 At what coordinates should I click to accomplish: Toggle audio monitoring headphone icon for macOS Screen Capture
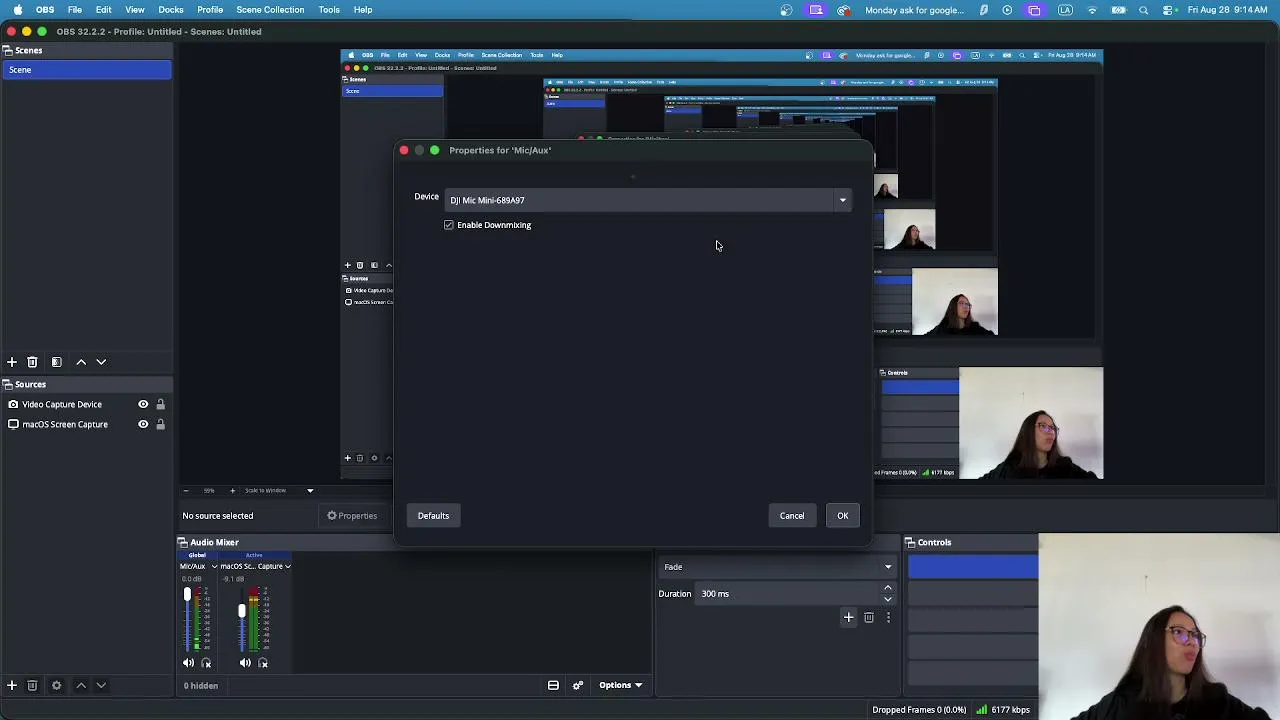click(x=263, y=663)
